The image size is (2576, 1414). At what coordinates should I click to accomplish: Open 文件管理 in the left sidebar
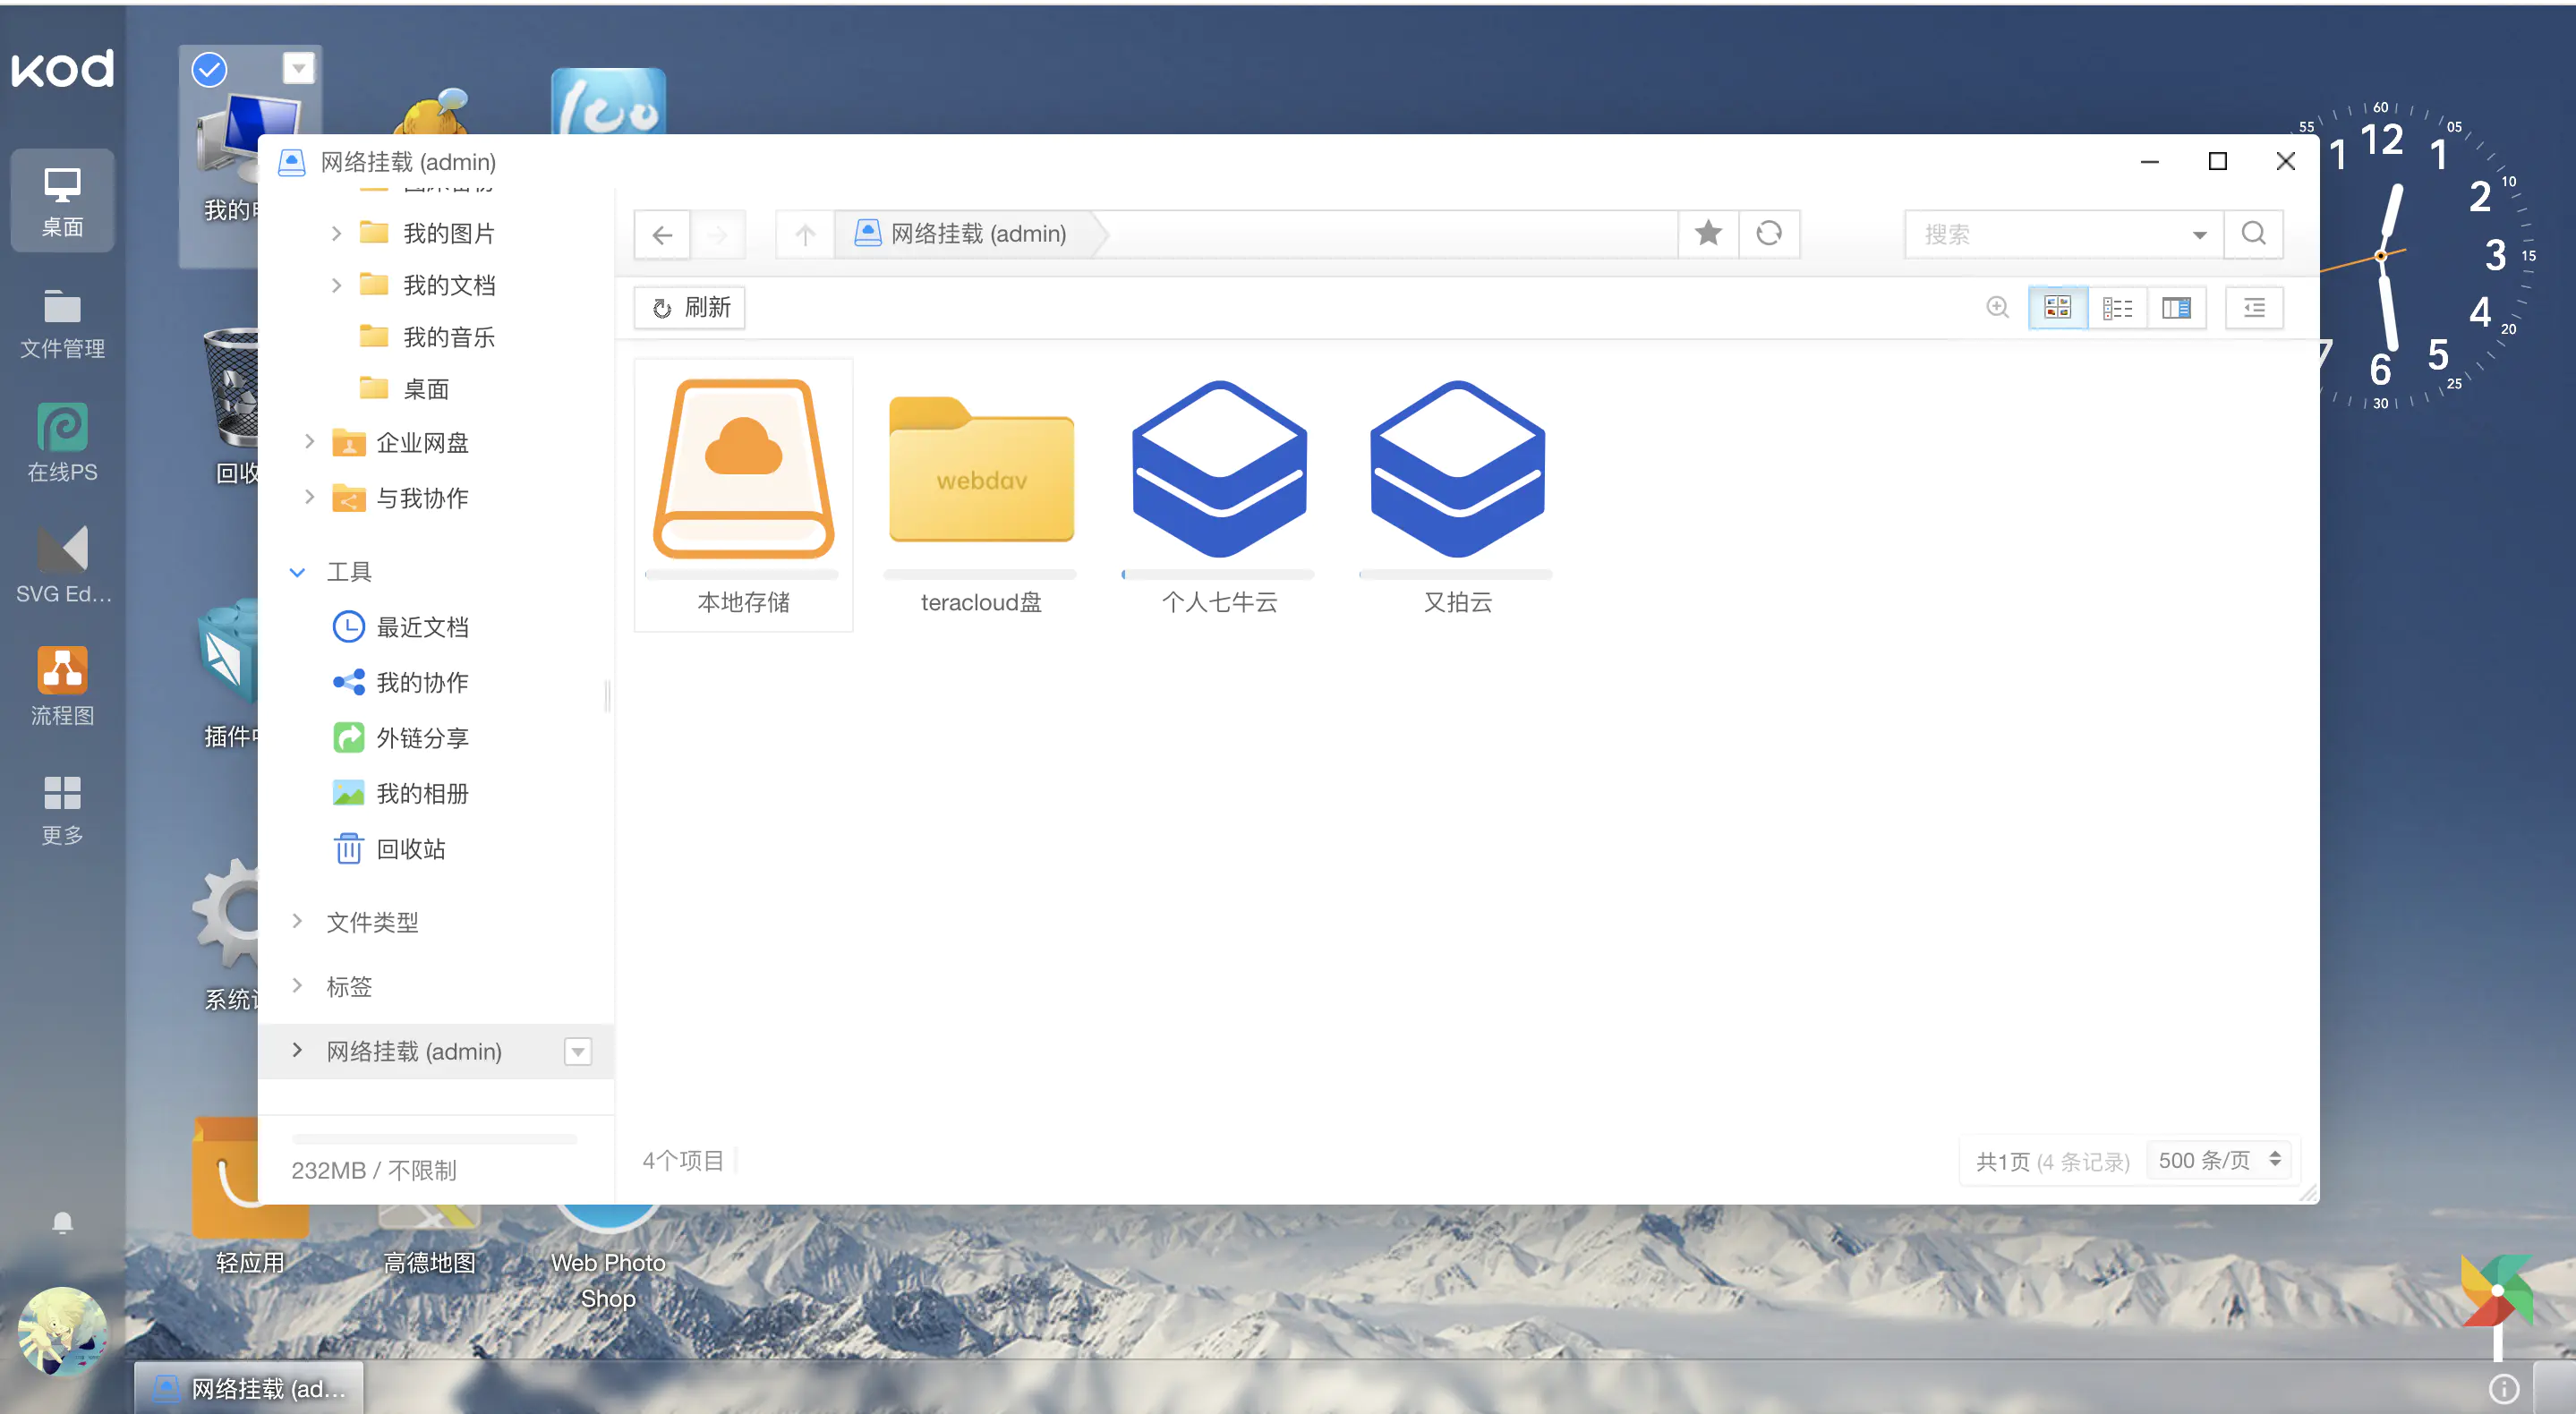[62, 322]
